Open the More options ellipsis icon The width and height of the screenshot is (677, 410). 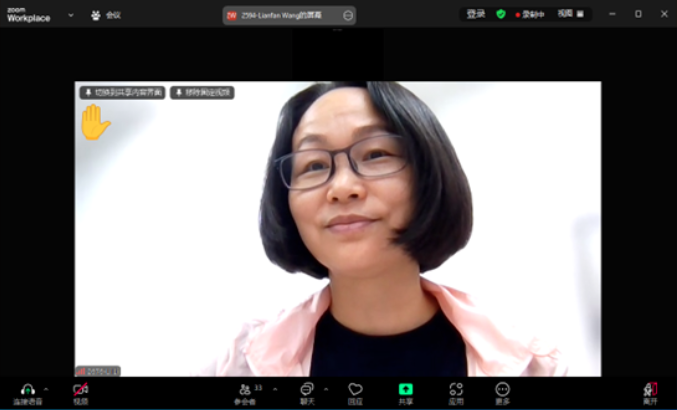point(502,388)
